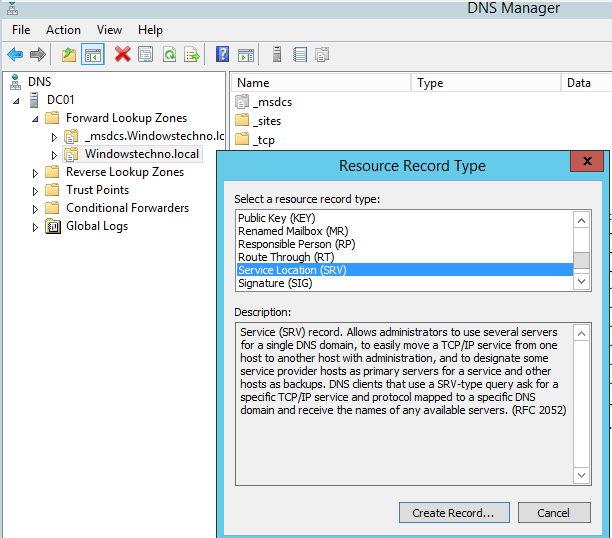Click the green Refresh icon
This screenshot has height=538, width=612.
(x=169, y=54)
